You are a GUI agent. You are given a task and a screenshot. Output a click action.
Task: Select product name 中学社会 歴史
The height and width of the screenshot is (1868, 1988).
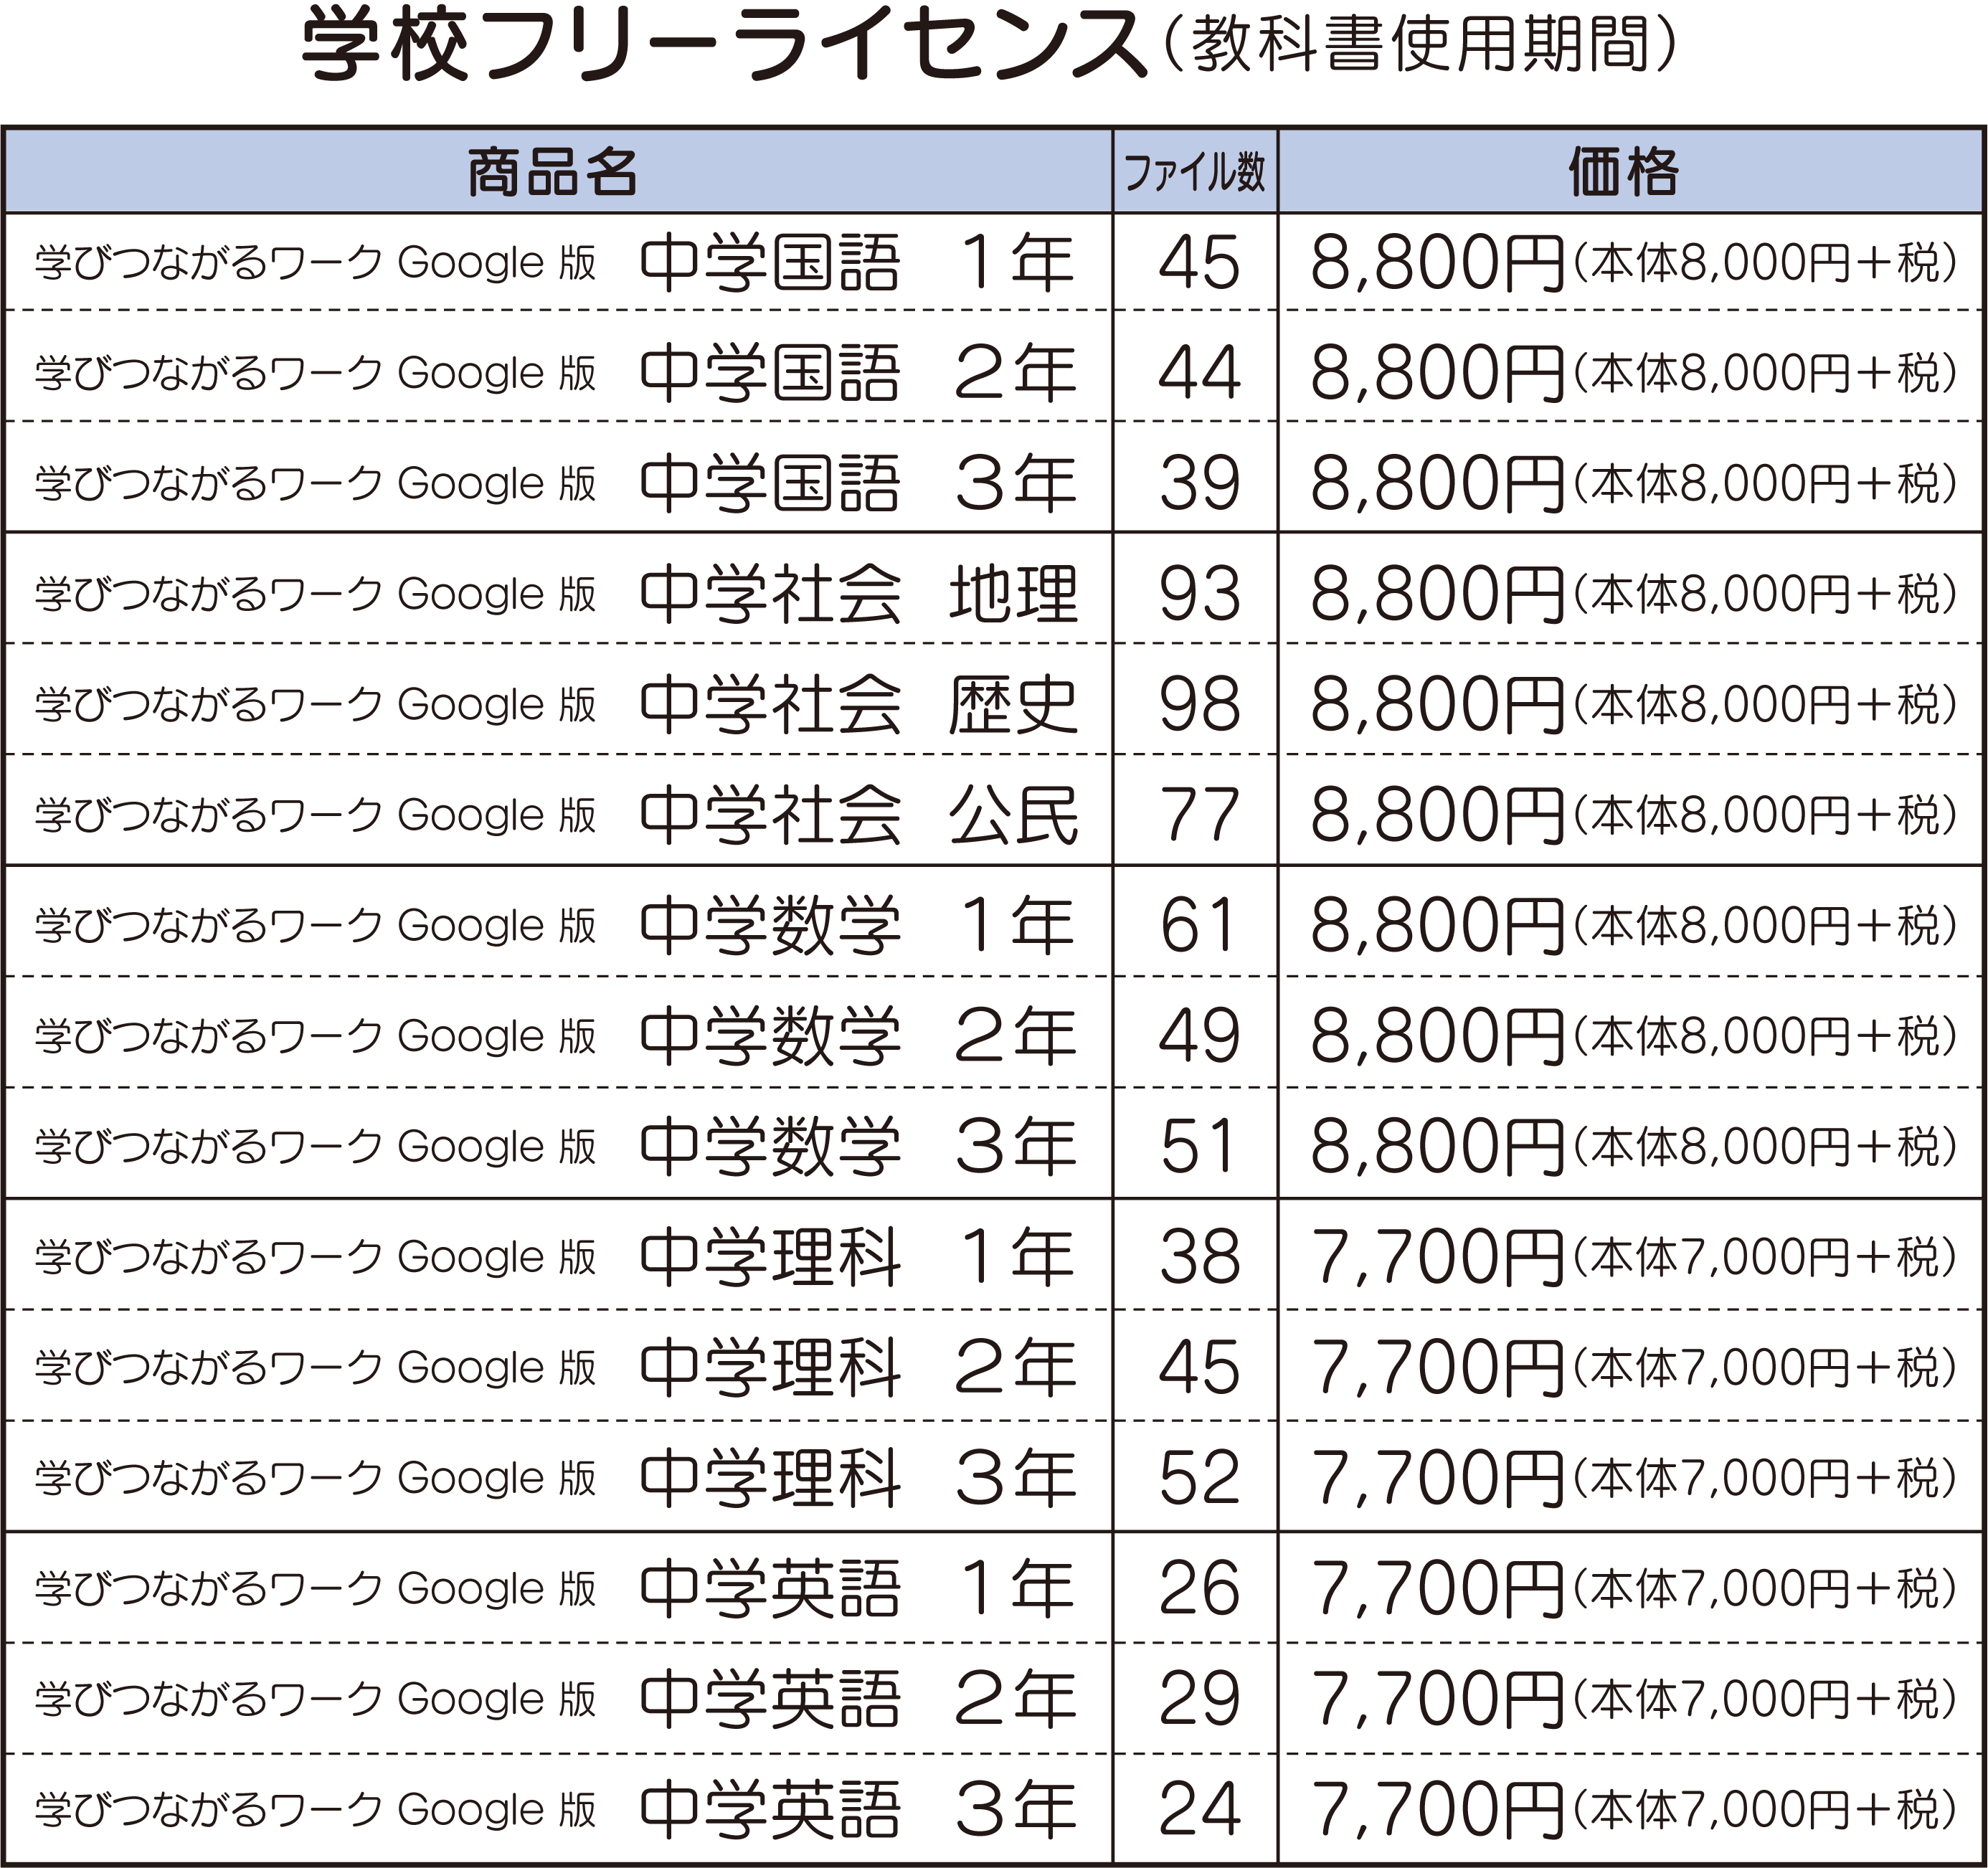[858, 705]
